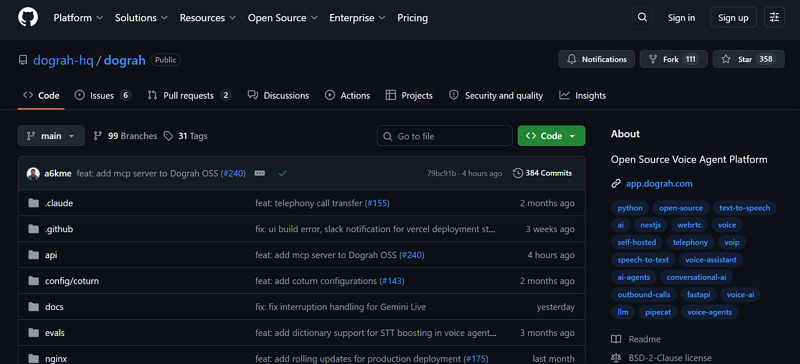The image size is (800, 364).
Task: Select the fastapi topic tag
Action: [698, 295]
